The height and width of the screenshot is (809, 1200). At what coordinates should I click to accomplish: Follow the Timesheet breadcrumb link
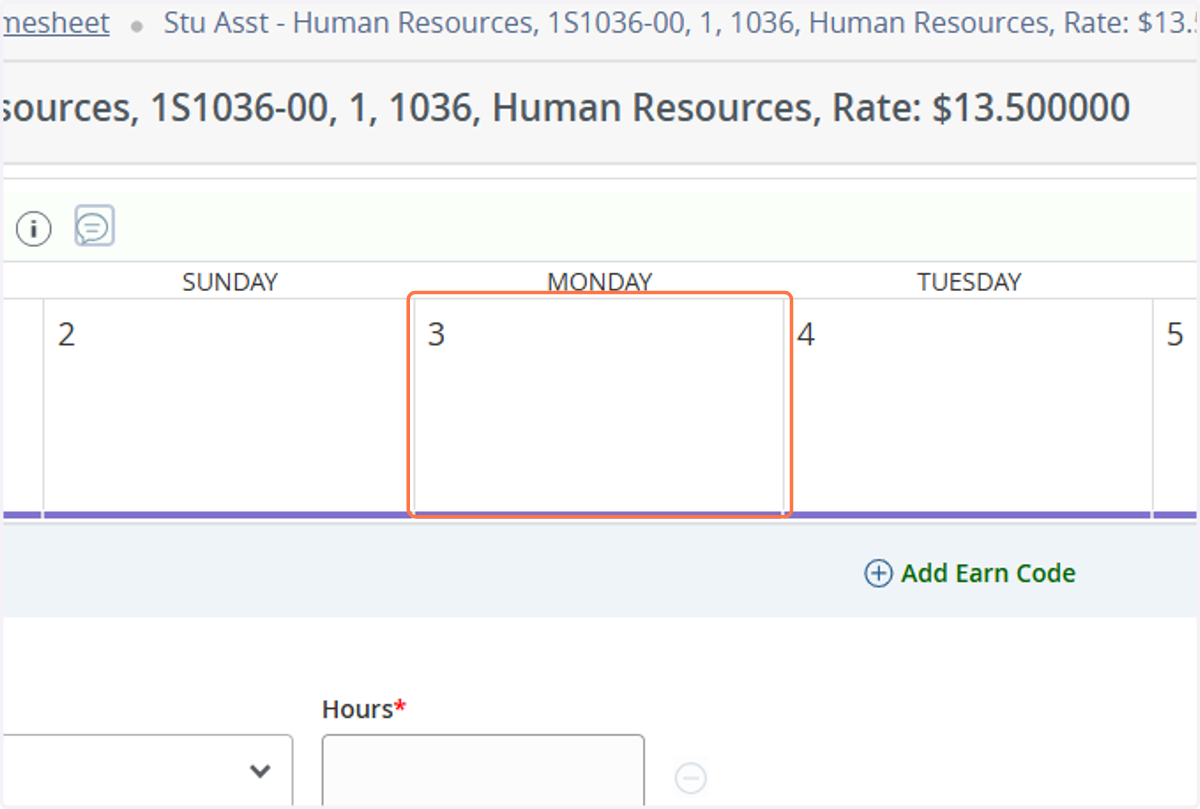tap(55, 23)
